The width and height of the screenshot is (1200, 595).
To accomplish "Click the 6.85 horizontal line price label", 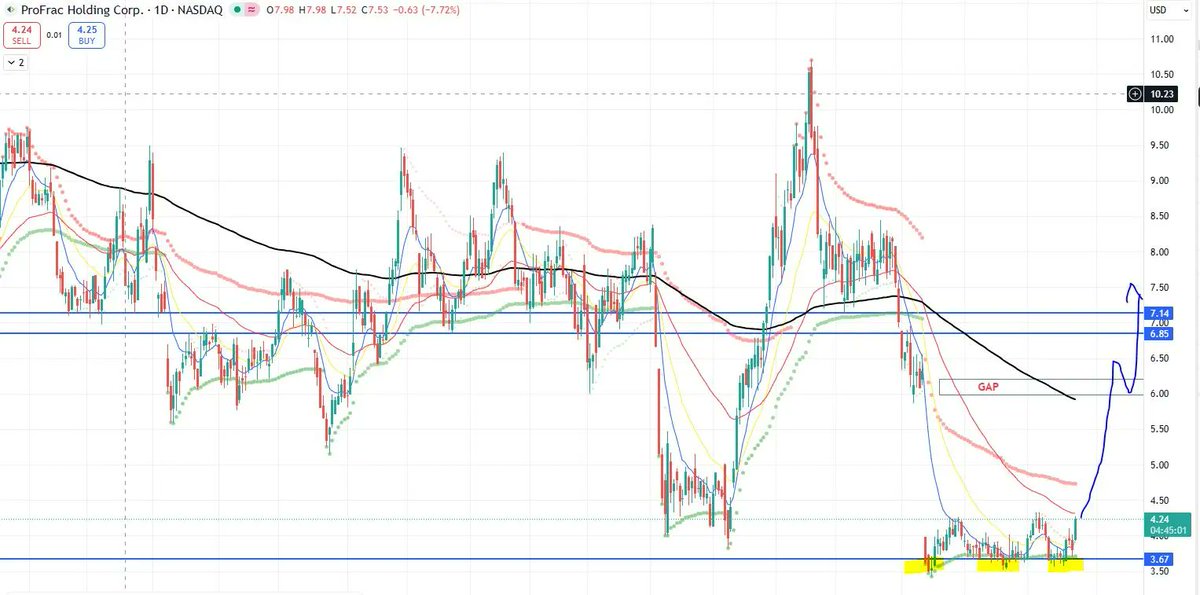I will (1157, 333).
